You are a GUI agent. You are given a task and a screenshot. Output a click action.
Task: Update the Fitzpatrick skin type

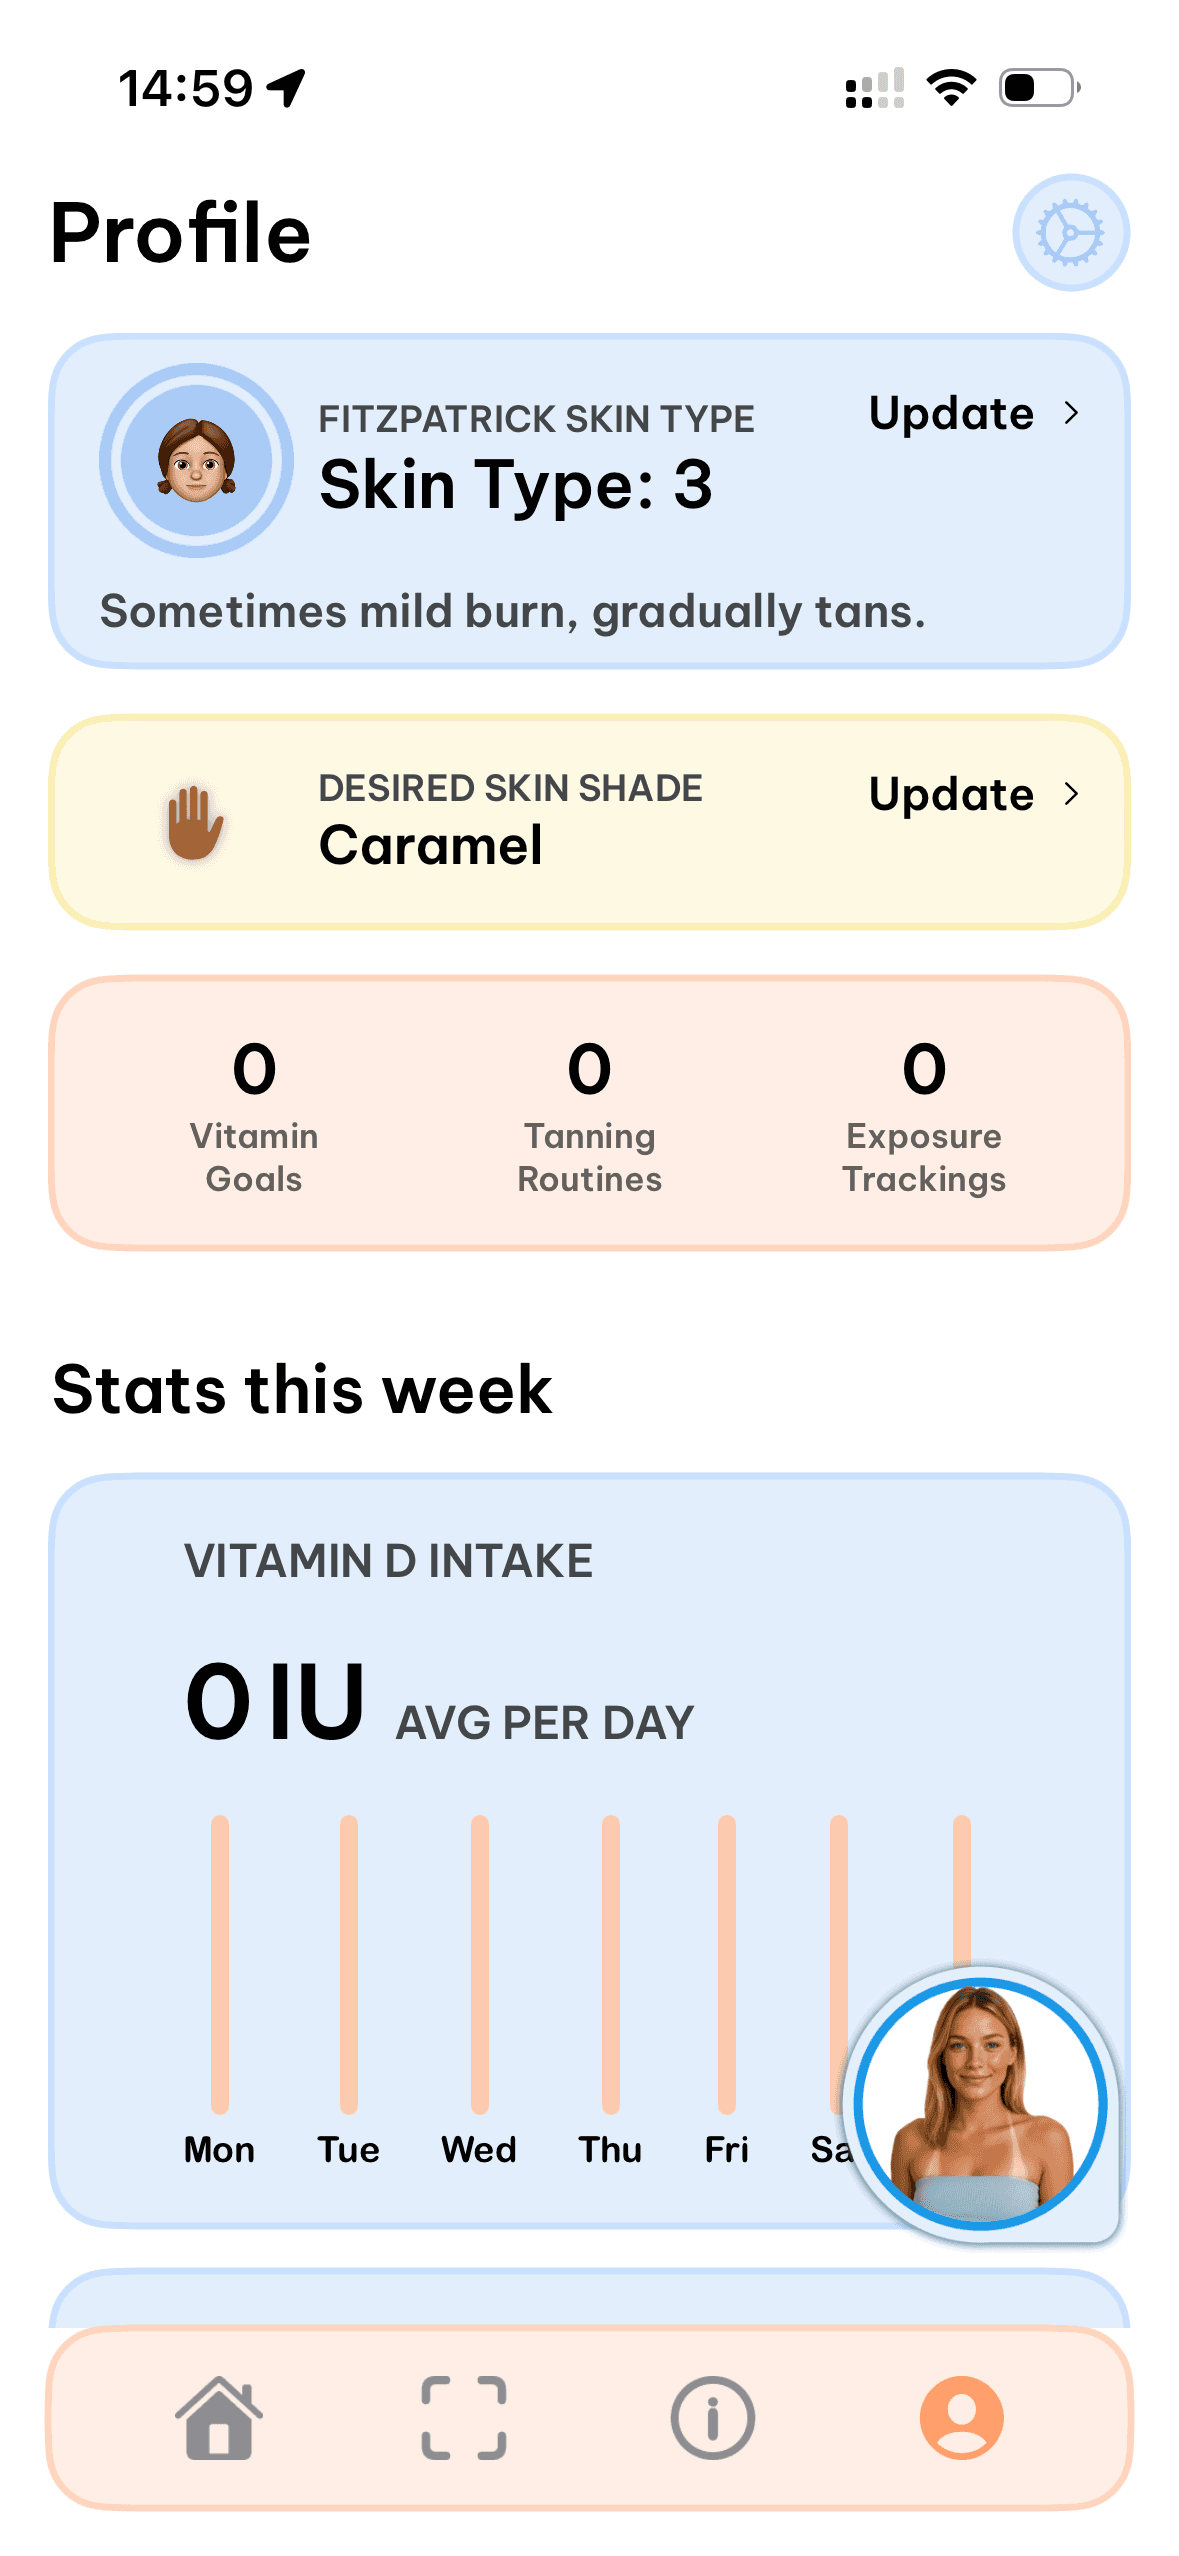click(952, 413)
